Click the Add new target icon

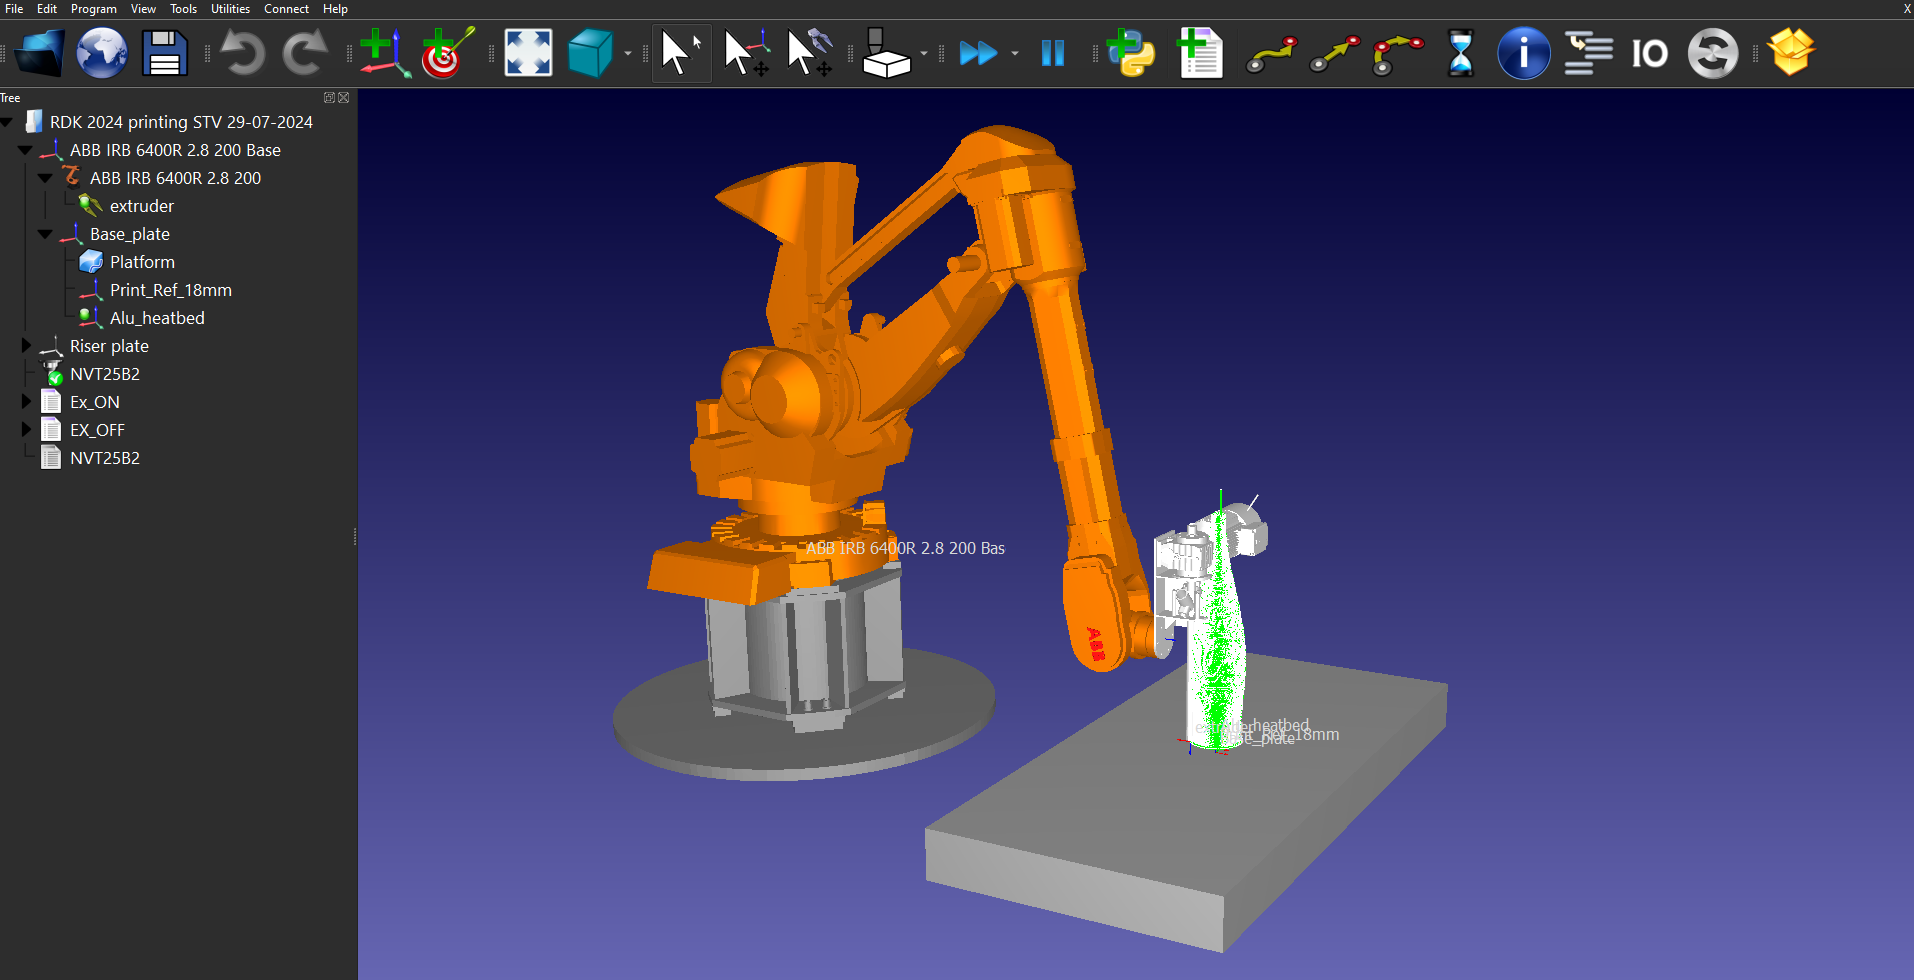coord(446,53)
